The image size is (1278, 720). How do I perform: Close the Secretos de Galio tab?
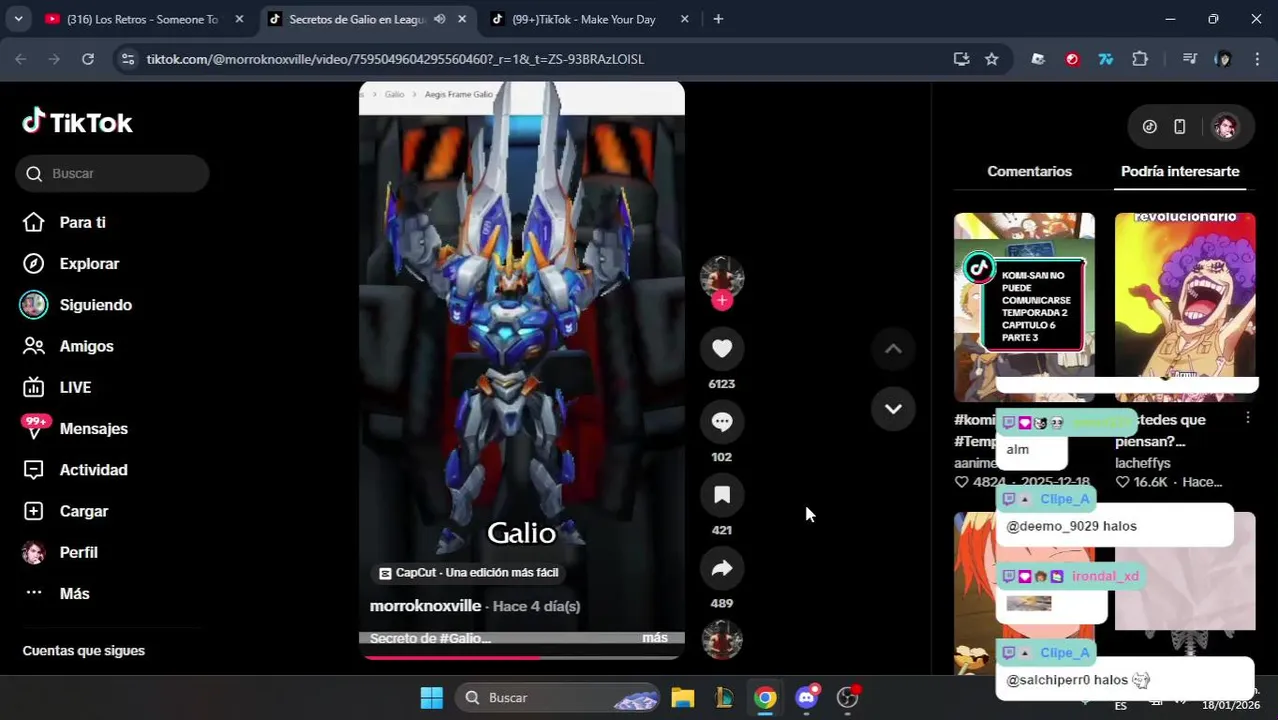461,19
